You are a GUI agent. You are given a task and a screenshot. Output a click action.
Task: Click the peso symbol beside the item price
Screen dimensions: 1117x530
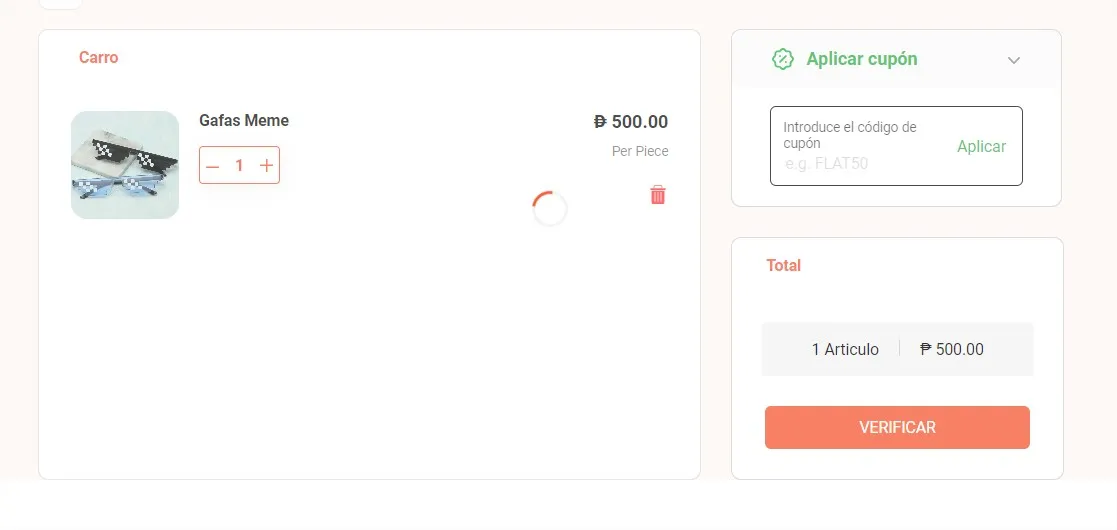click(600, 122)
